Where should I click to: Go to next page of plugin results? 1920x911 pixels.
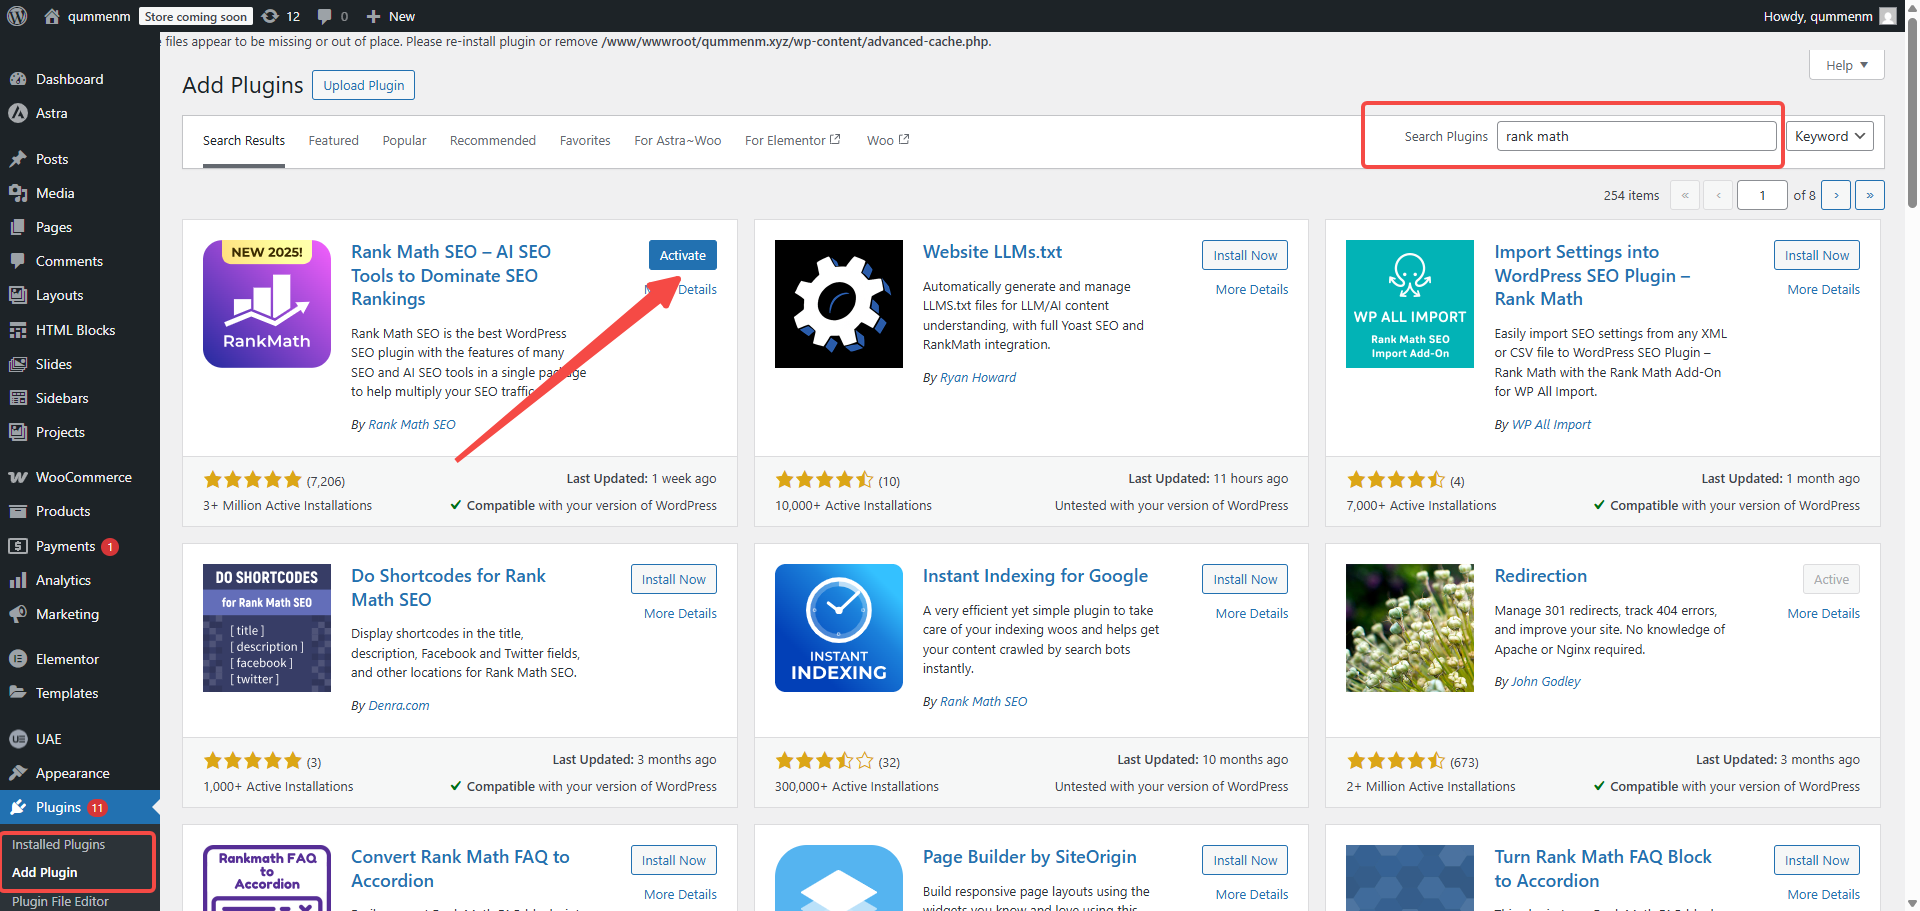tap(1835, 195)
